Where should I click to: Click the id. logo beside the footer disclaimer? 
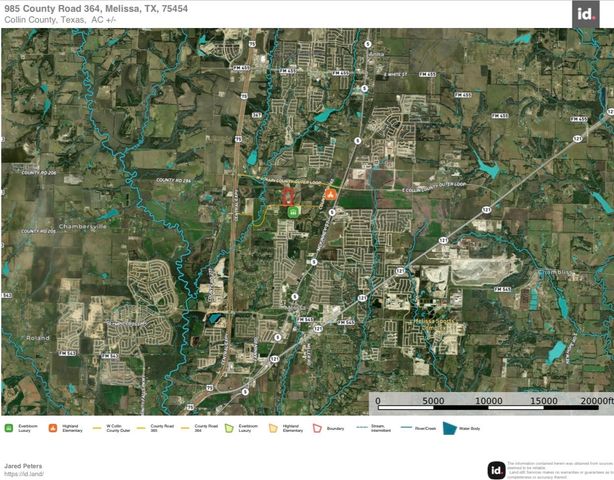point(496,470)
